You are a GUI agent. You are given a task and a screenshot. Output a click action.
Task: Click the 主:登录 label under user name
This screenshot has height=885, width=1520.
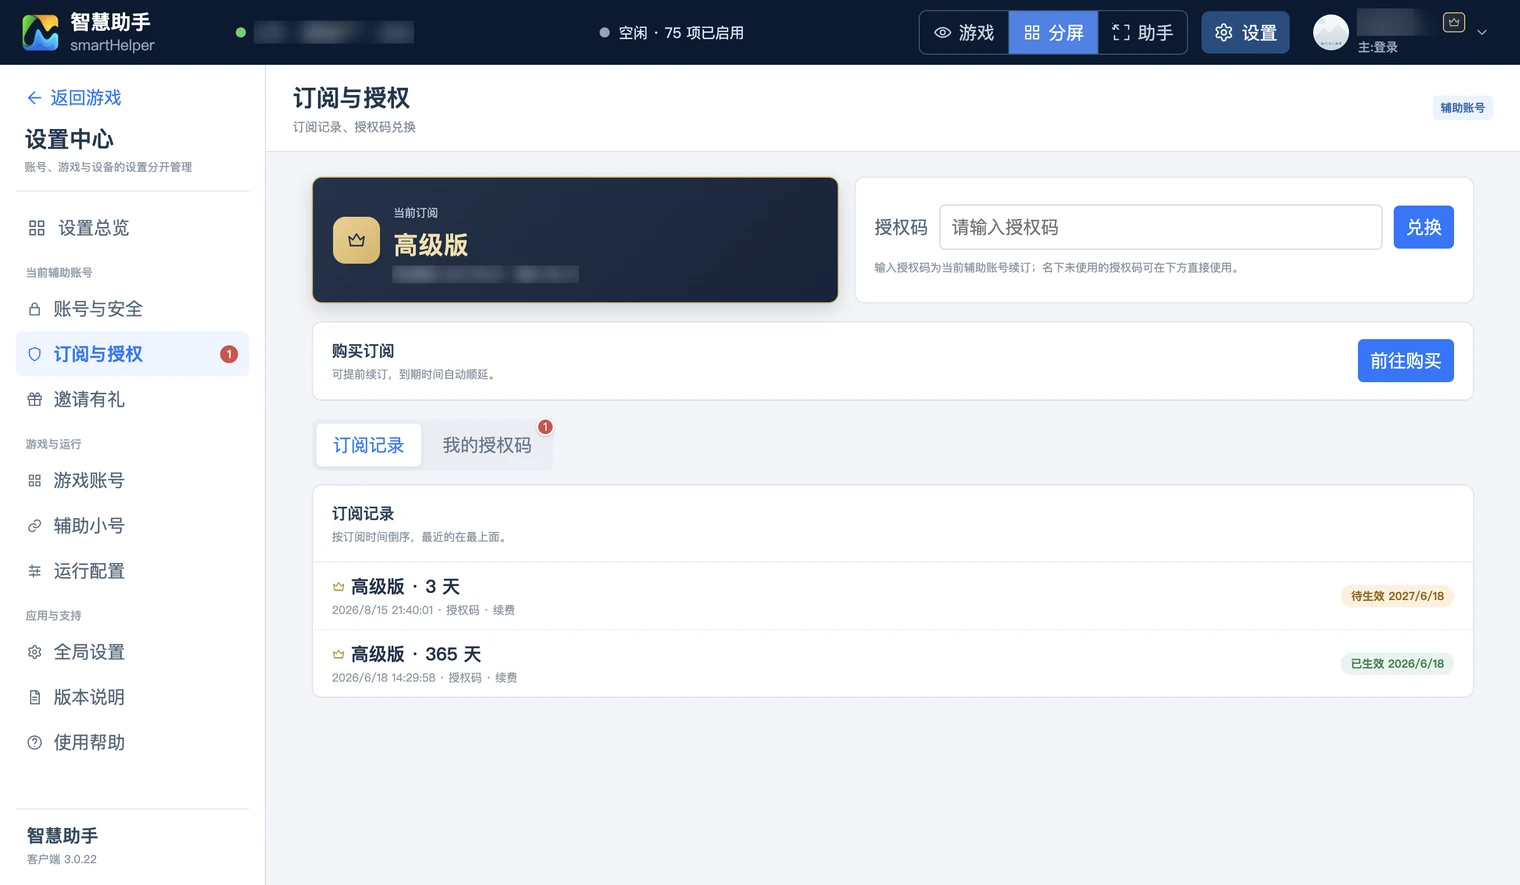pos(1377,47)
